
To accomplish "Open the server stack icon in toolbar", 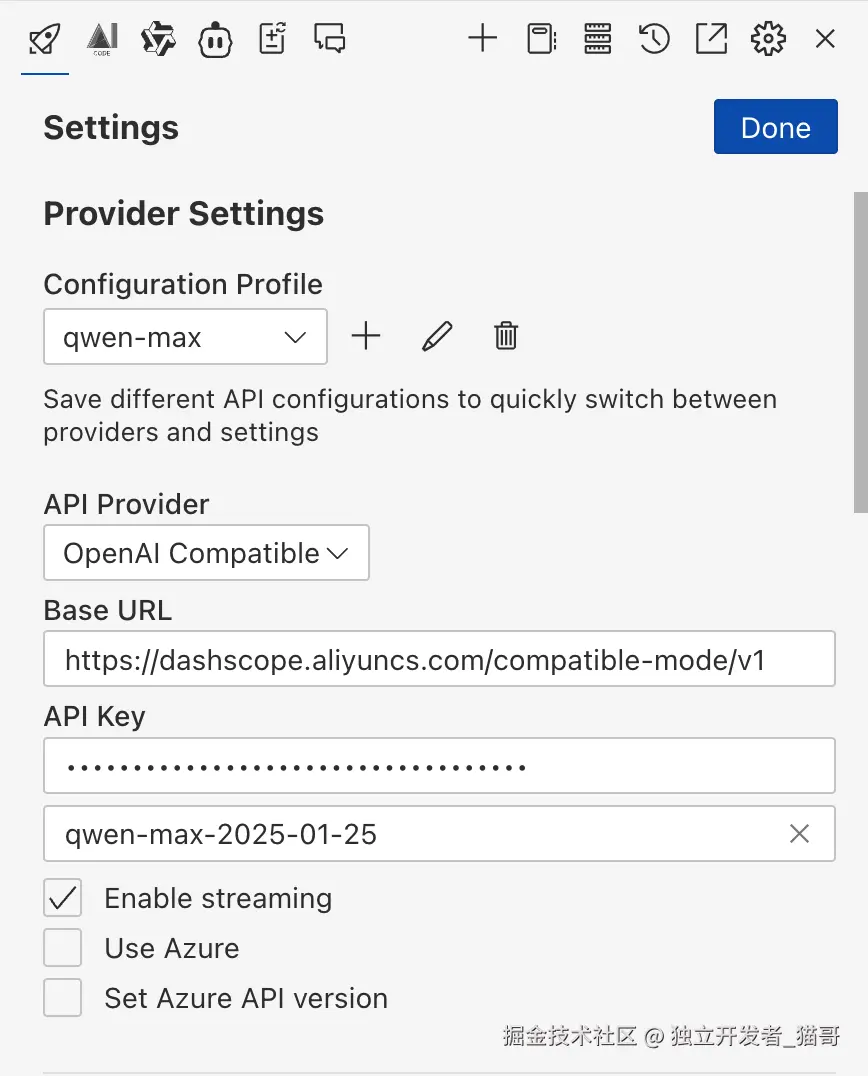I will pyautogui.click(x=597, y=39).
